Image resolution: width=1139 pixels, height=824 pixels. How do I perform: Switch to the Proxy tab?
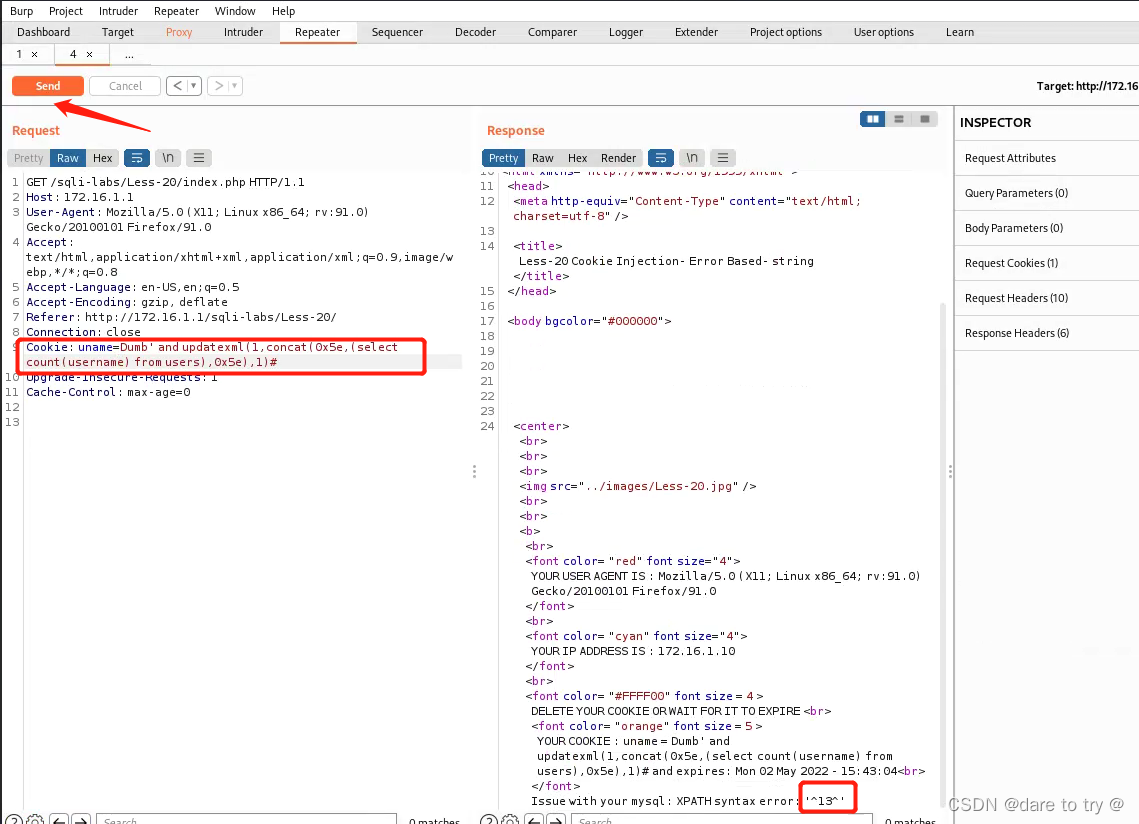179,32
